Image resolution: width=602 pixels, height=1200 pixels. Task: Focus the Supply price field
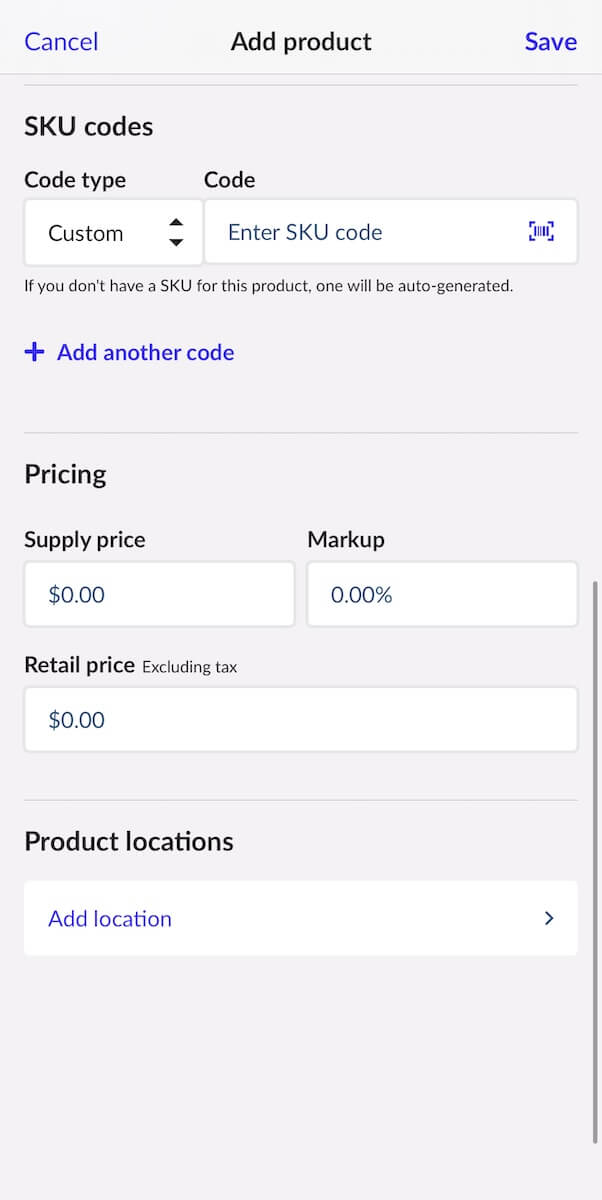point(159,594)
